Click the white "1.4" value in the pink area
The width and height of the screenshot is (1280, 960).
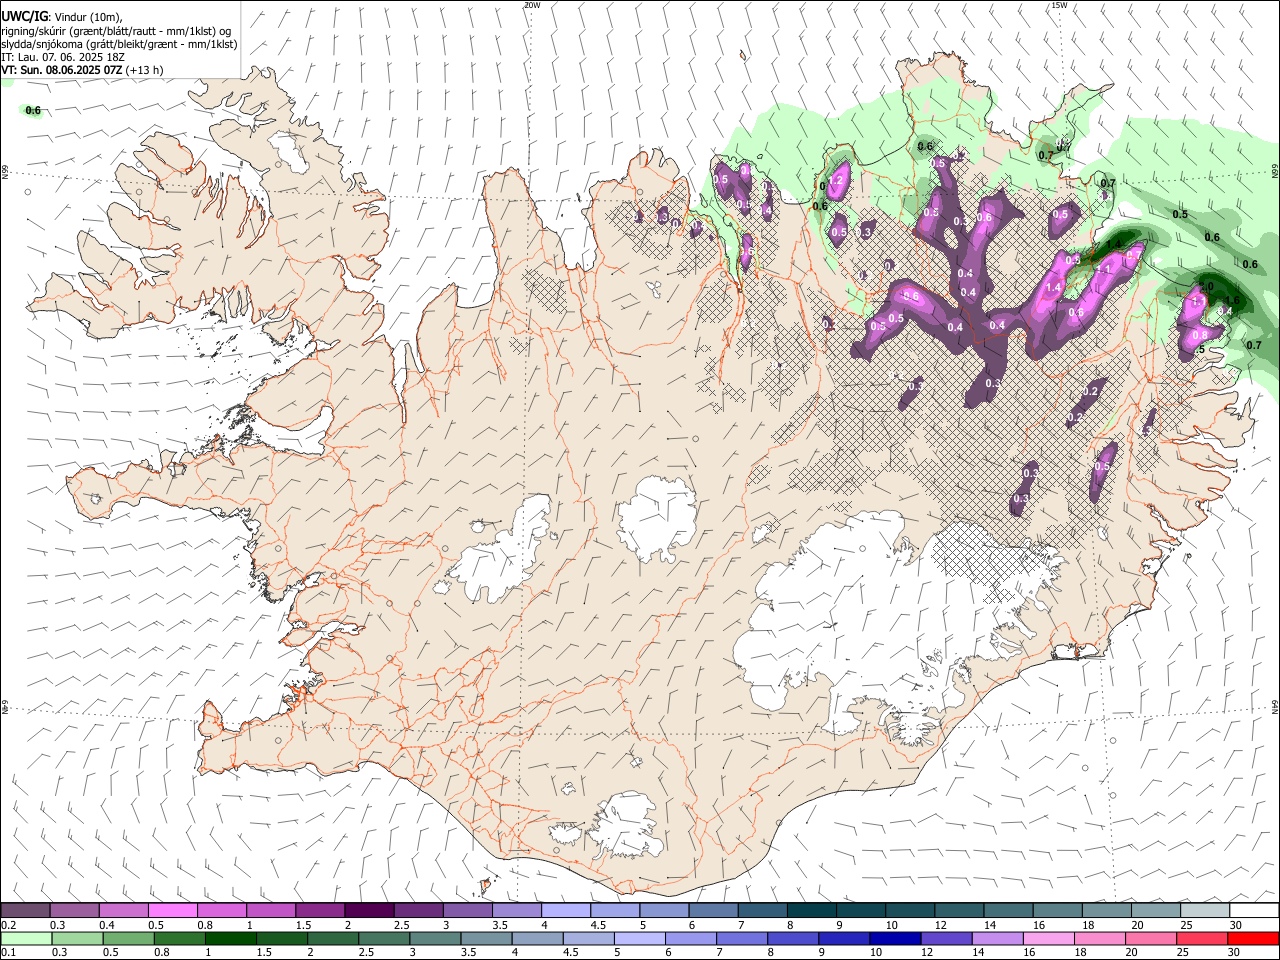click(1053, 287)
